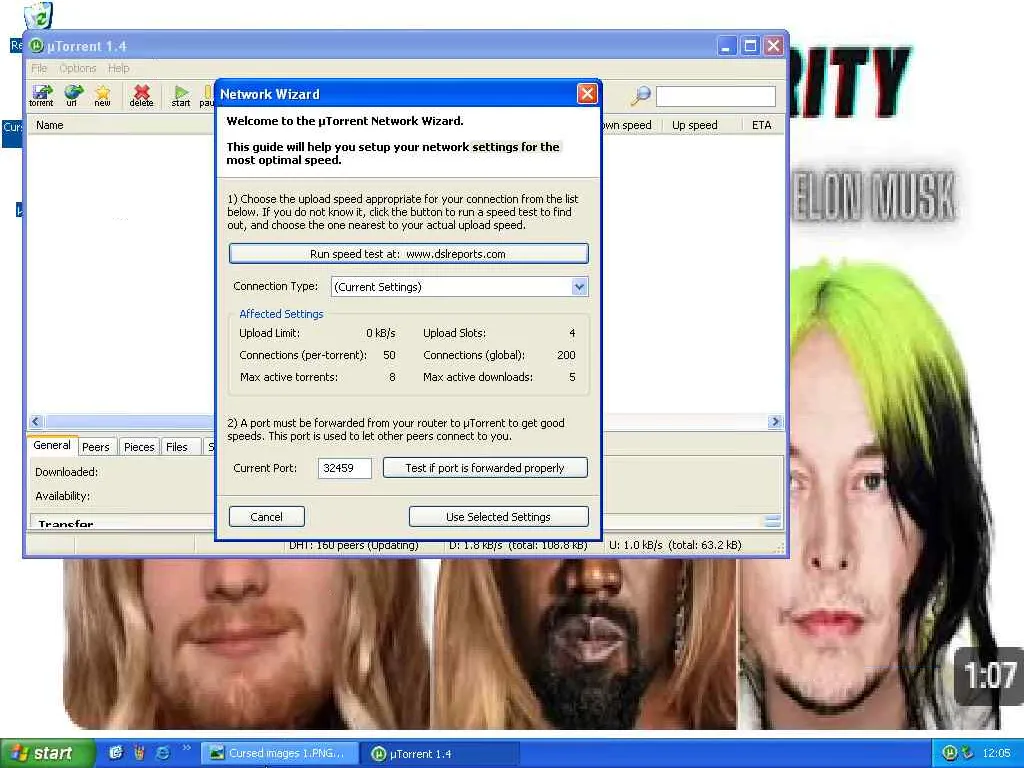Test if port is forwarded properly
This screenshot has width=1024, height=768.
pyautogui.click(x=485, y=468)
